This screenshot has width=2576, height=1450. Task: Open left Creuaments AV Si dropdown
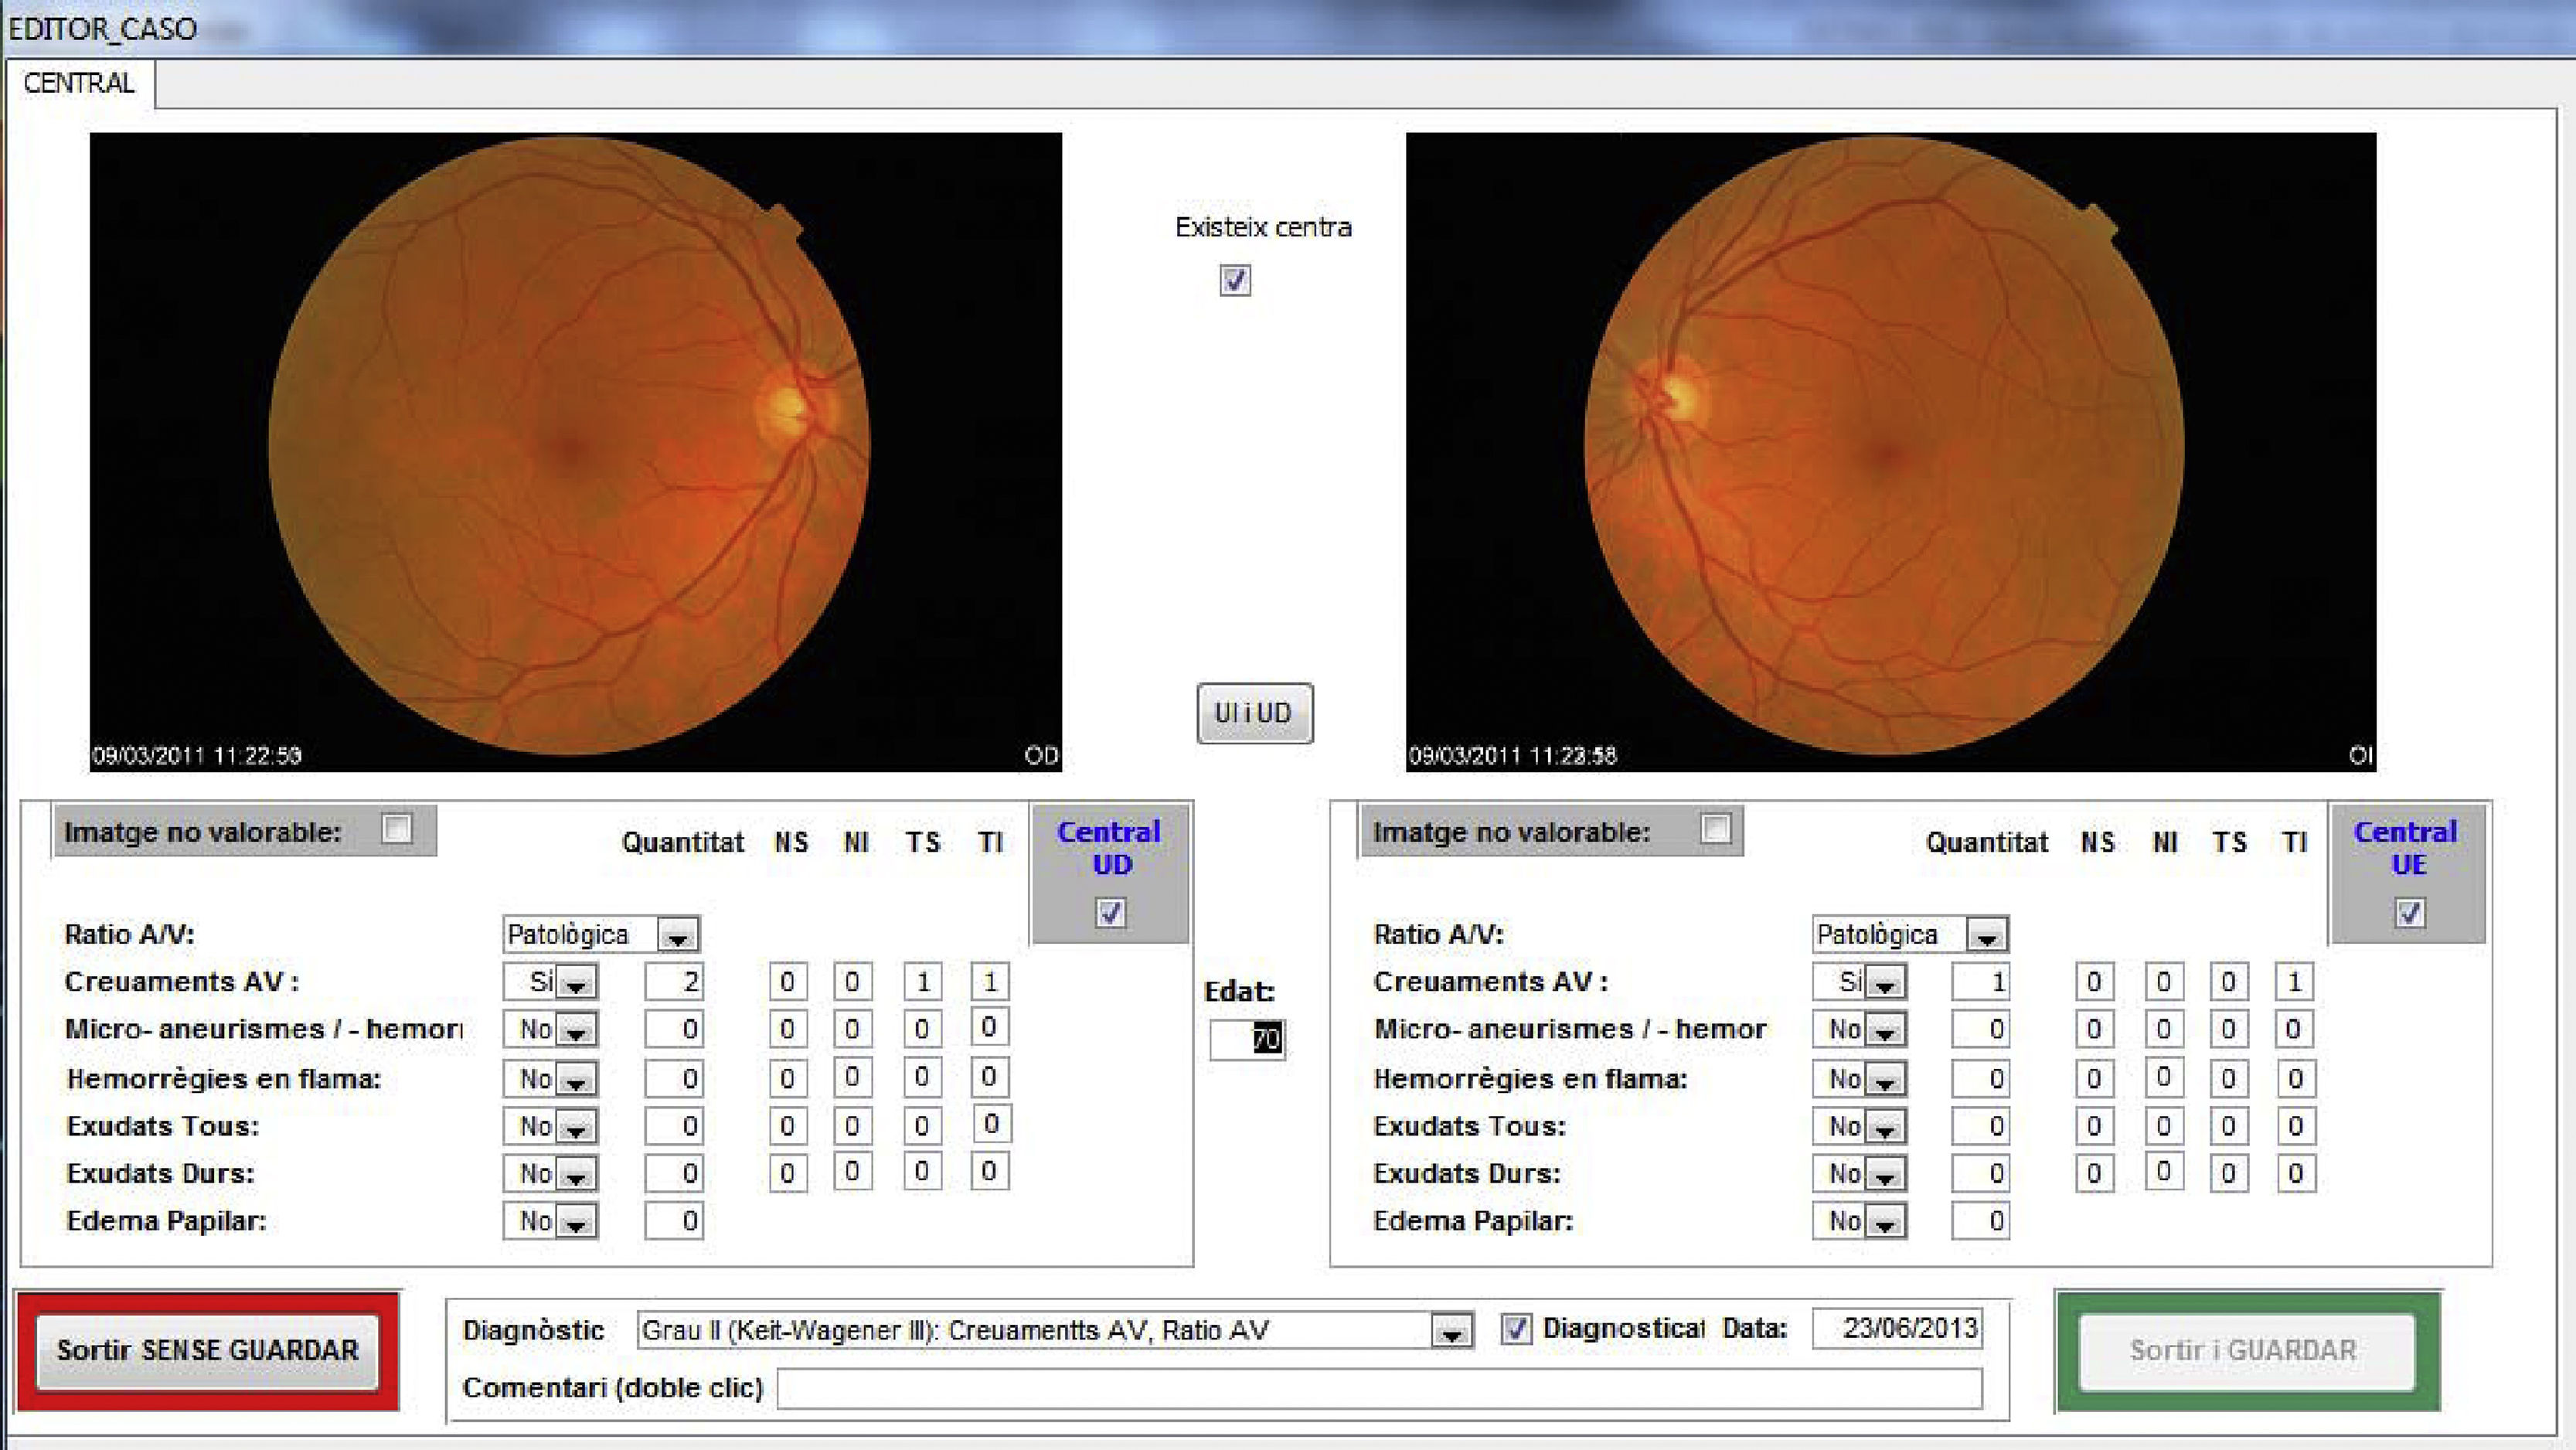coord(576,983)
